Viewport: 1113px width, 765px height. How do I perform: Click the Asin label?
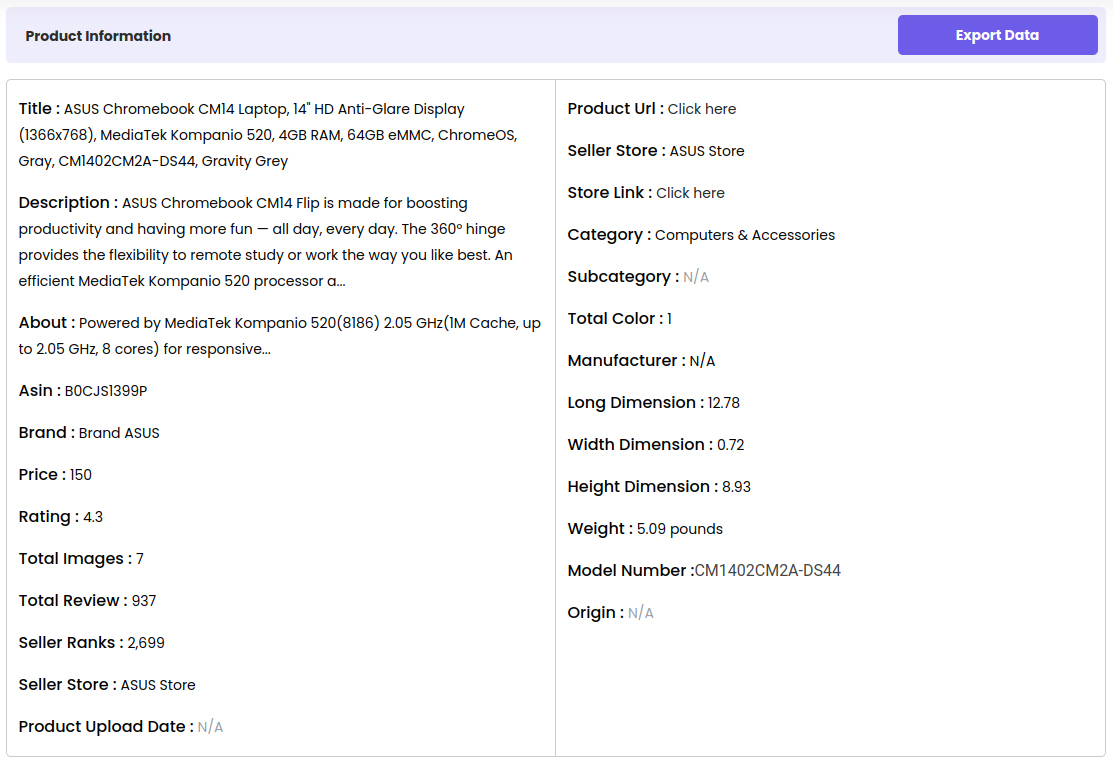40,390
